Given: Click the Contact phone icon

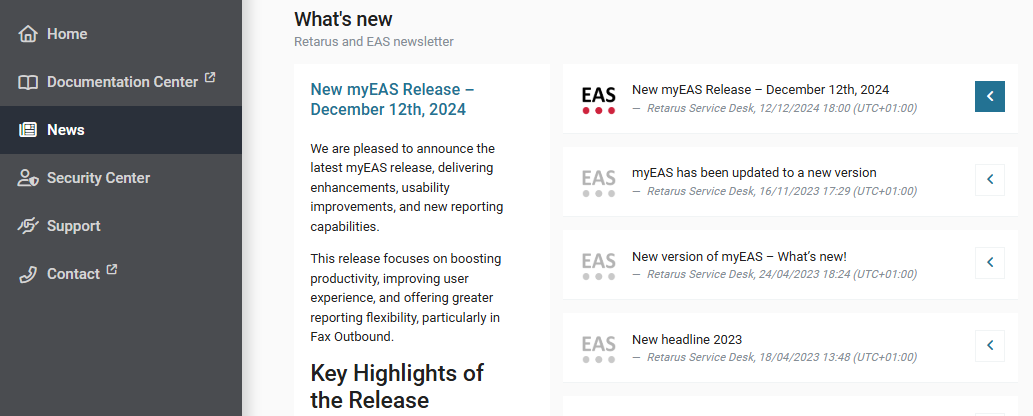Looking at the screenshot, I should coord(28,274).
